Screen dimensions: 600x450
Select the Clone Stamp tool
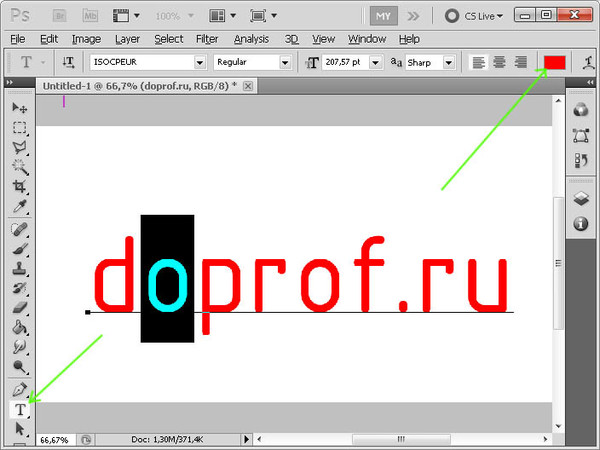(19, 269)
